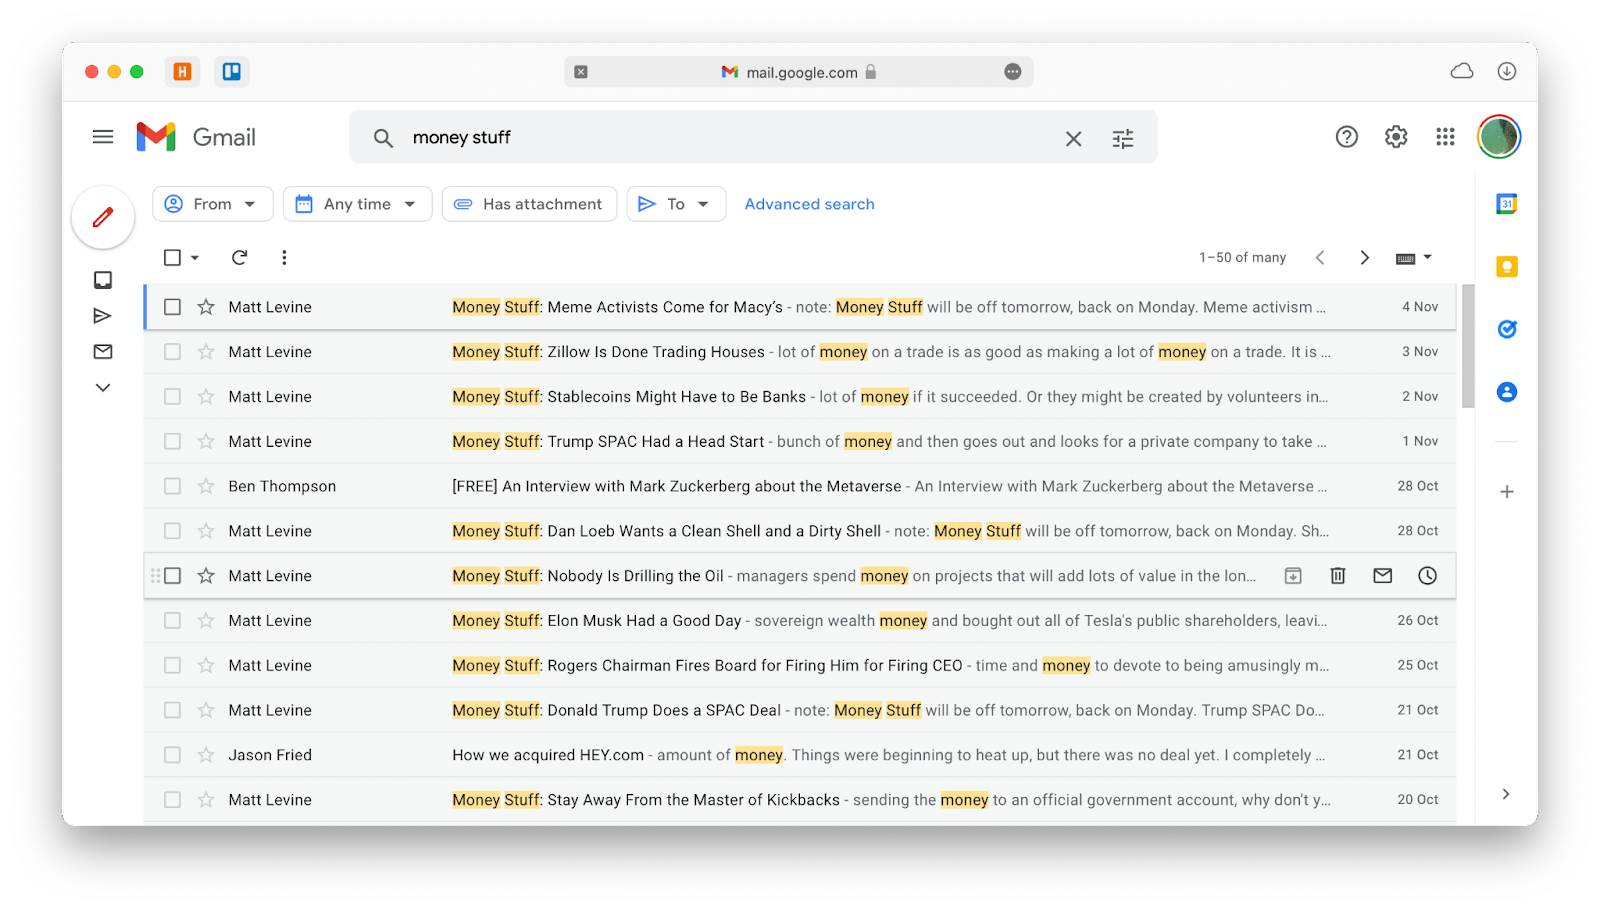Open the Trello pinned tab
Image resolution: width=1600 pixels, height=908 pixels.
pos(232,71)
